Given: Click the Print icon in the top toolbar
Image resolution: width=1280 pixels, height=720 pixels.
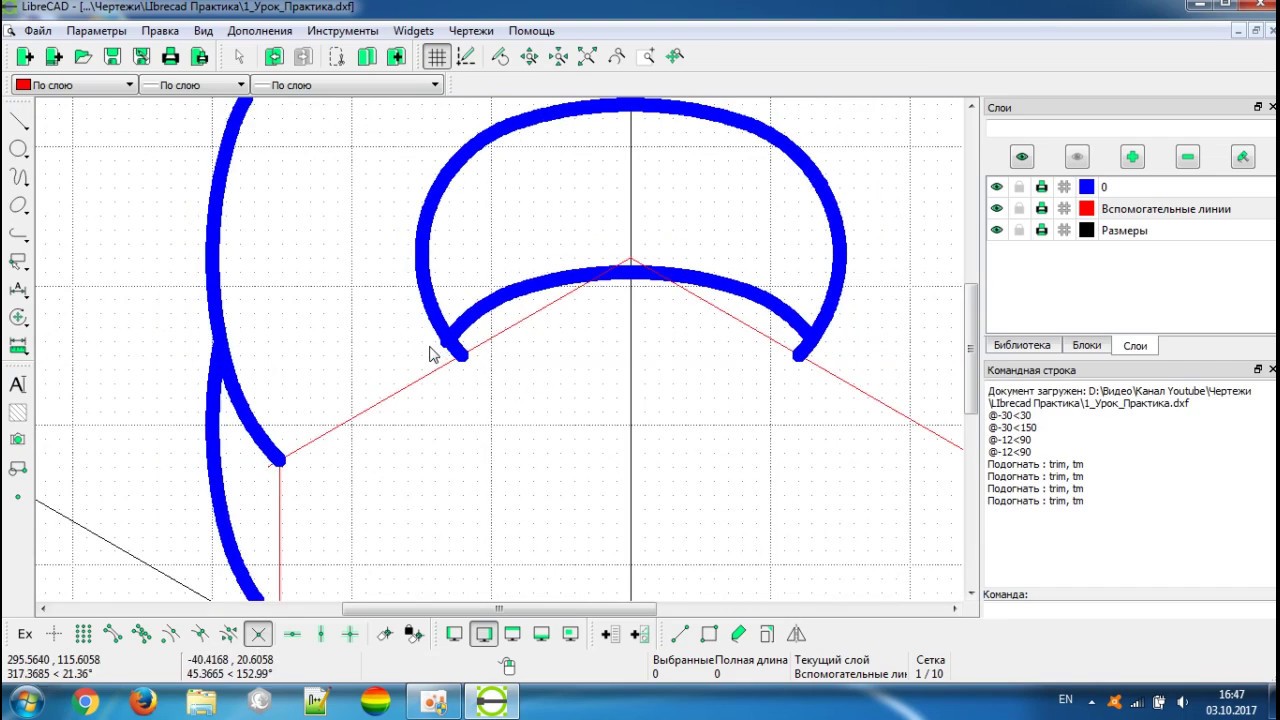Looking at the screenshot, I should tap(170, 57).
